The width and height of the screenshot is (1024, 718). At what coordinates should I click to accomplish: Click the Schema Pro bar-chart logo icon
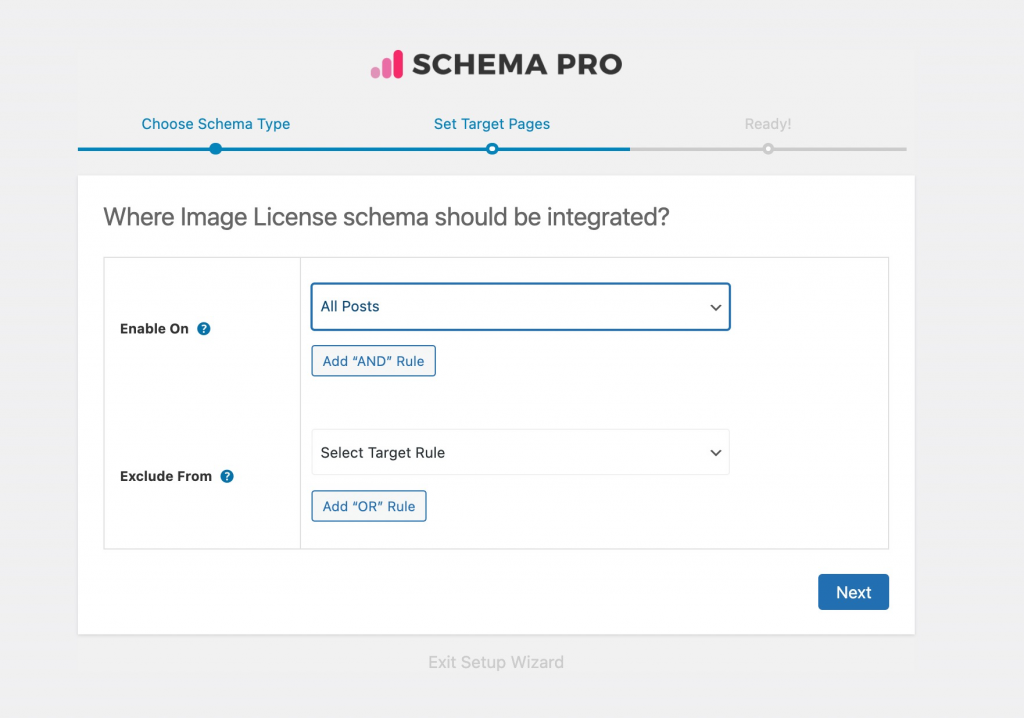tap(387, 65)
